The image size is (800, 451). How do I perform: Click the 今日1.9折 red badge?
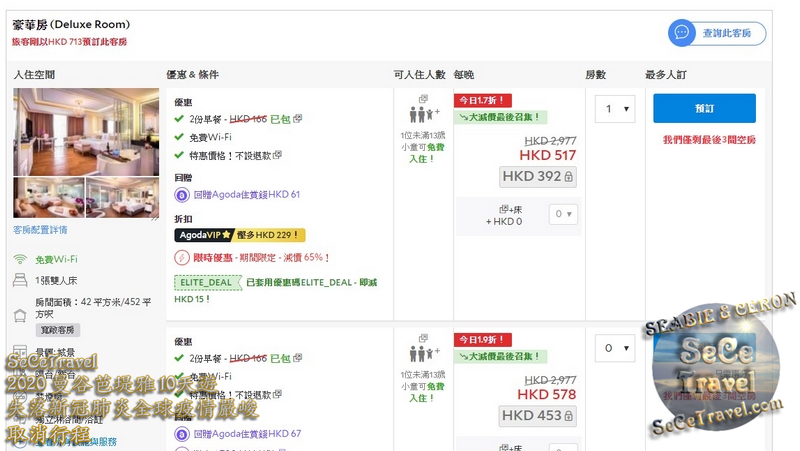[483, 340]
